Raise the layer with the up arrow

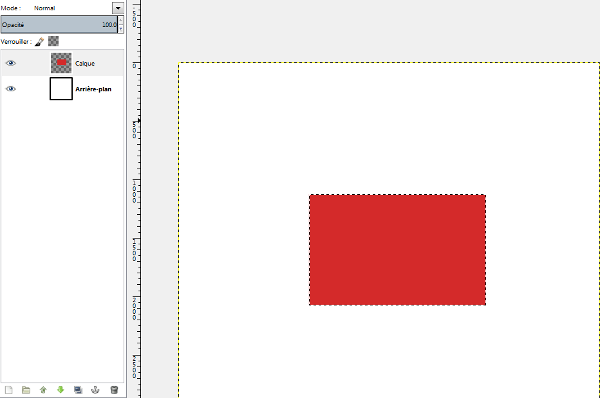click(43, 390)
